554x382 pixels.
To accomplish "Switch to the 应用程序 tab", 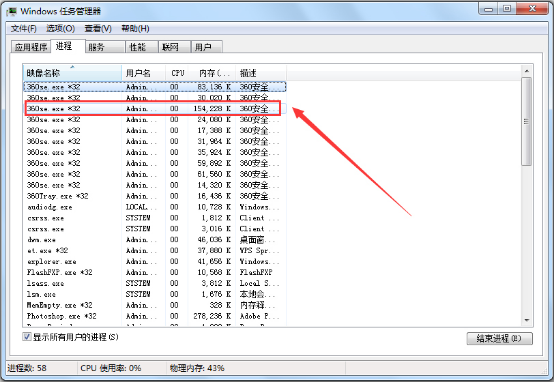I will 31,47.
